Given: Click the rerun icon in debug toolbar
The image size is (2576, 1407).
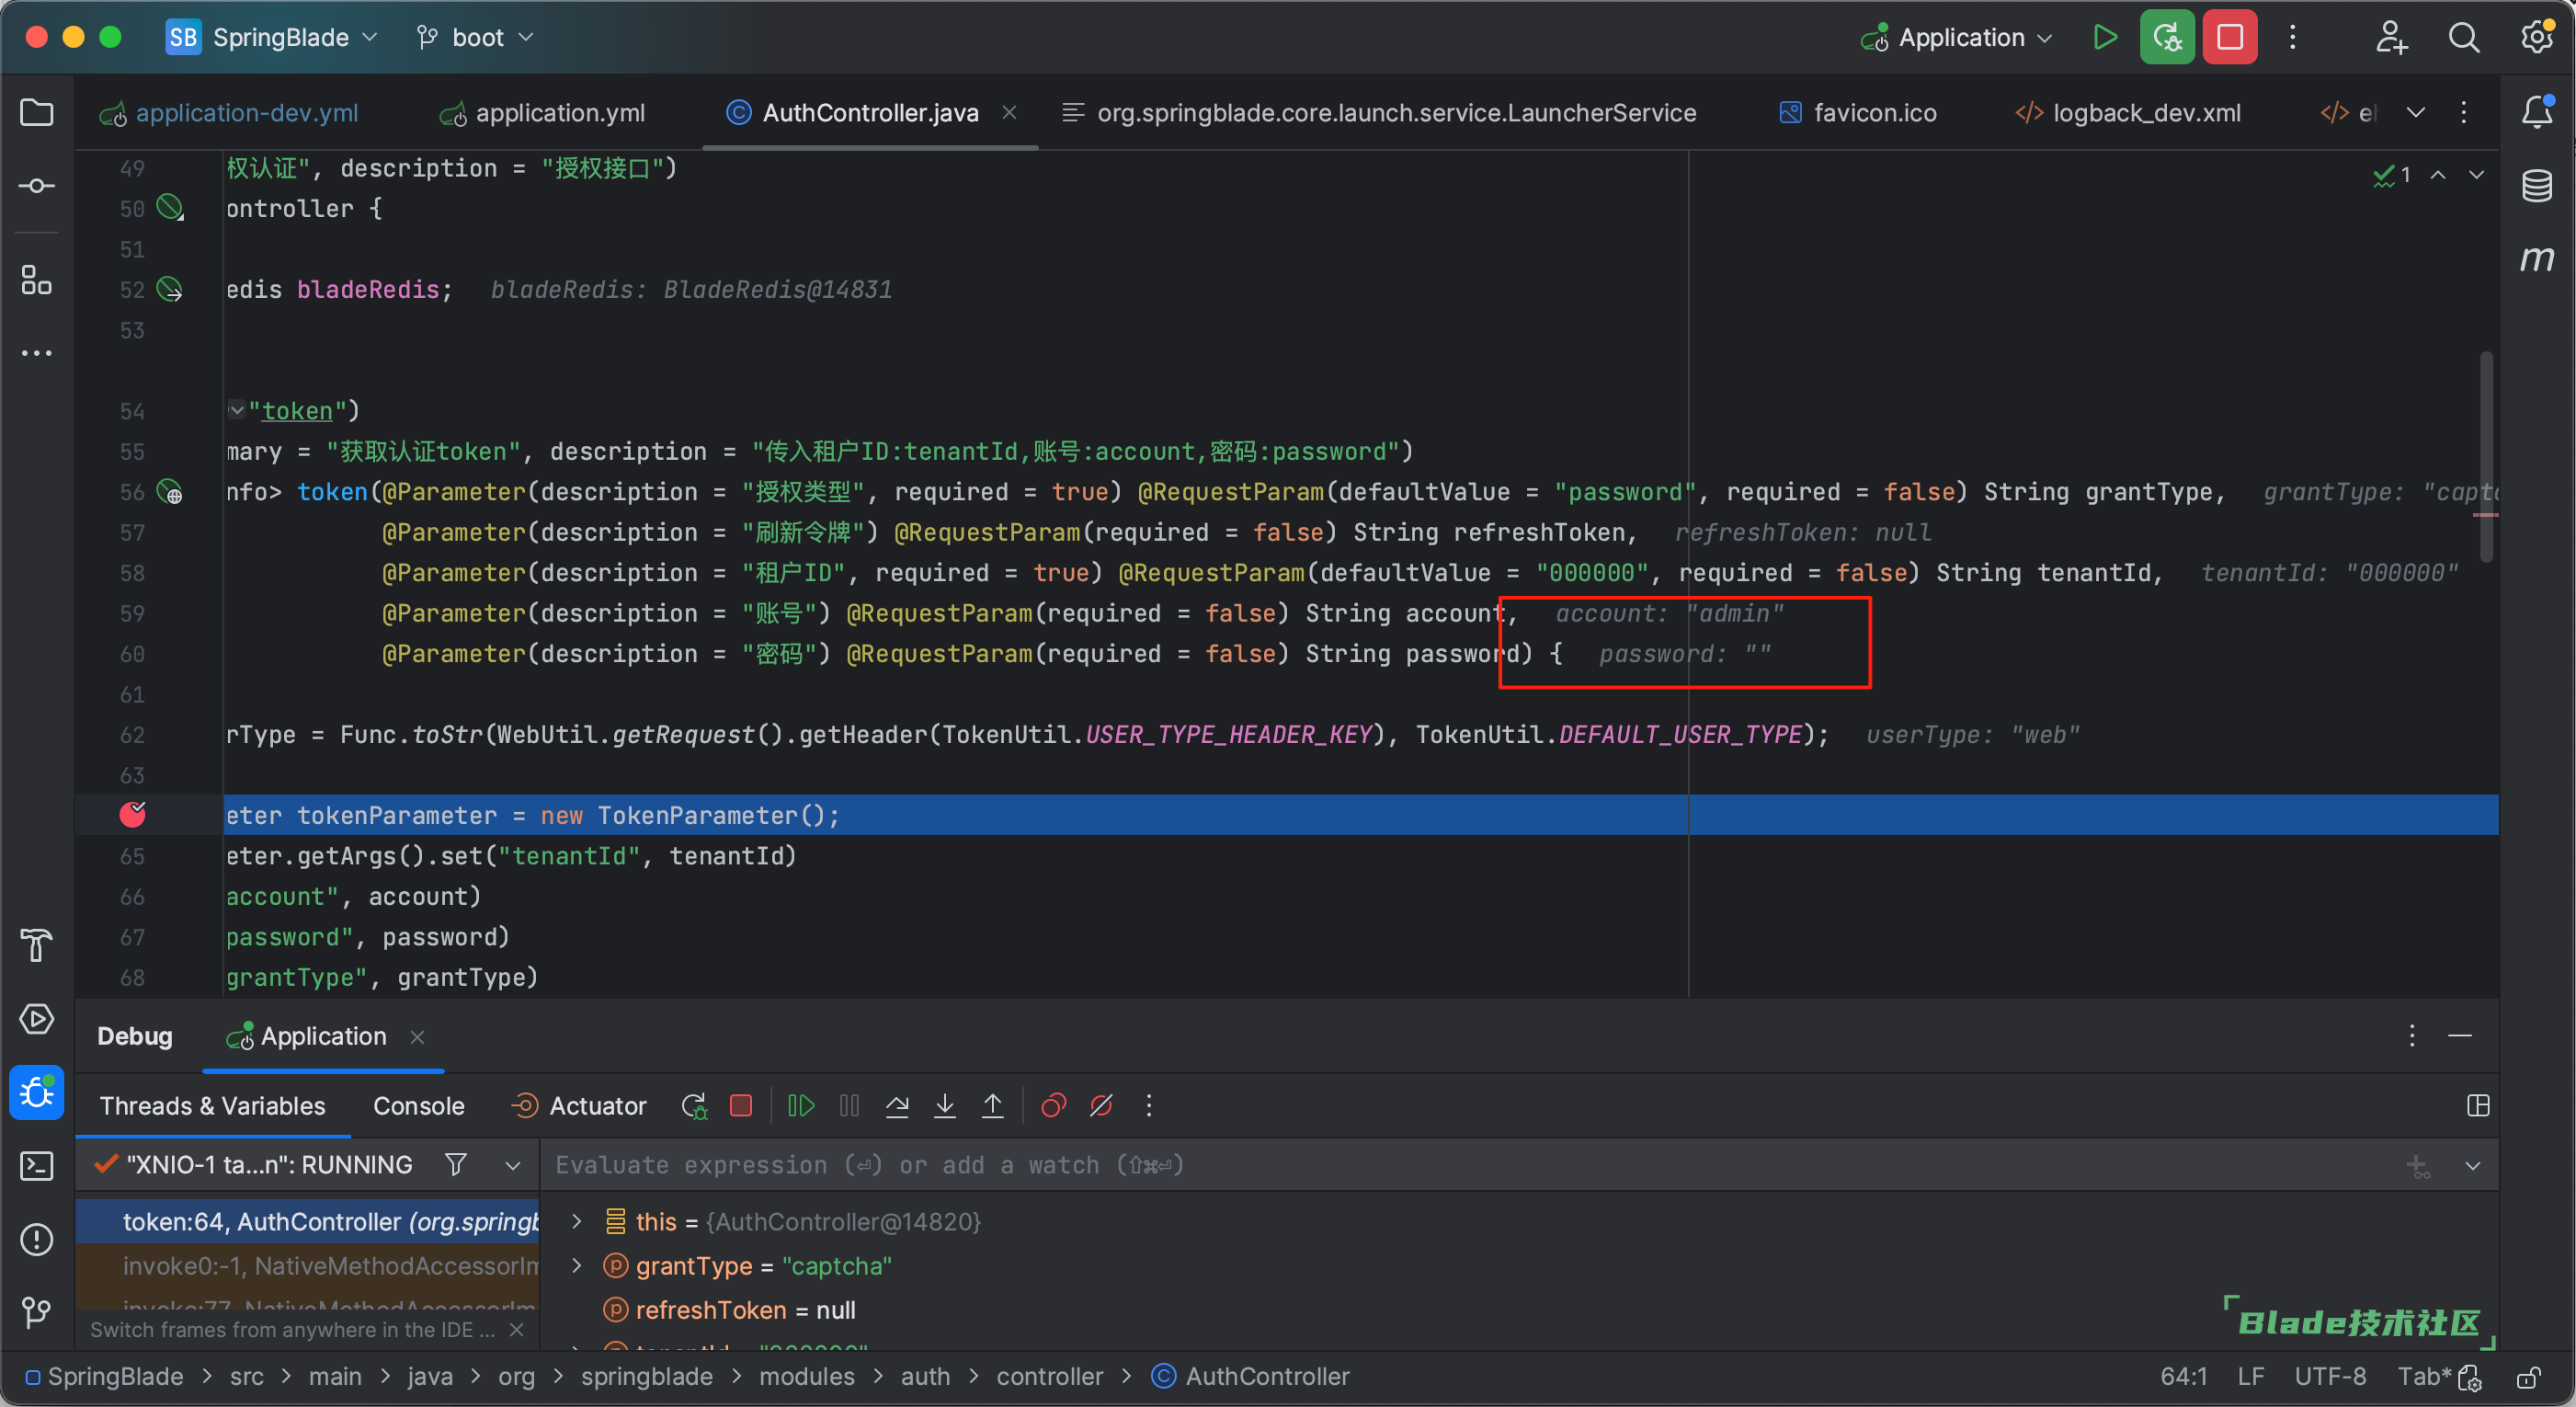Looking at the screenshot, I should 694,1106.
